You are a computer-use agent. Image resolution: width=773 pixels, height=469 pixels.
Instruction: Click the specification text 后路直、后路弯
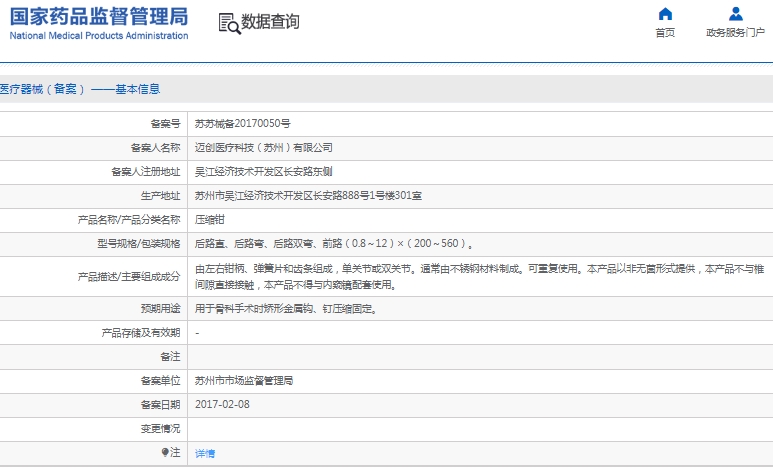[334, 244]
